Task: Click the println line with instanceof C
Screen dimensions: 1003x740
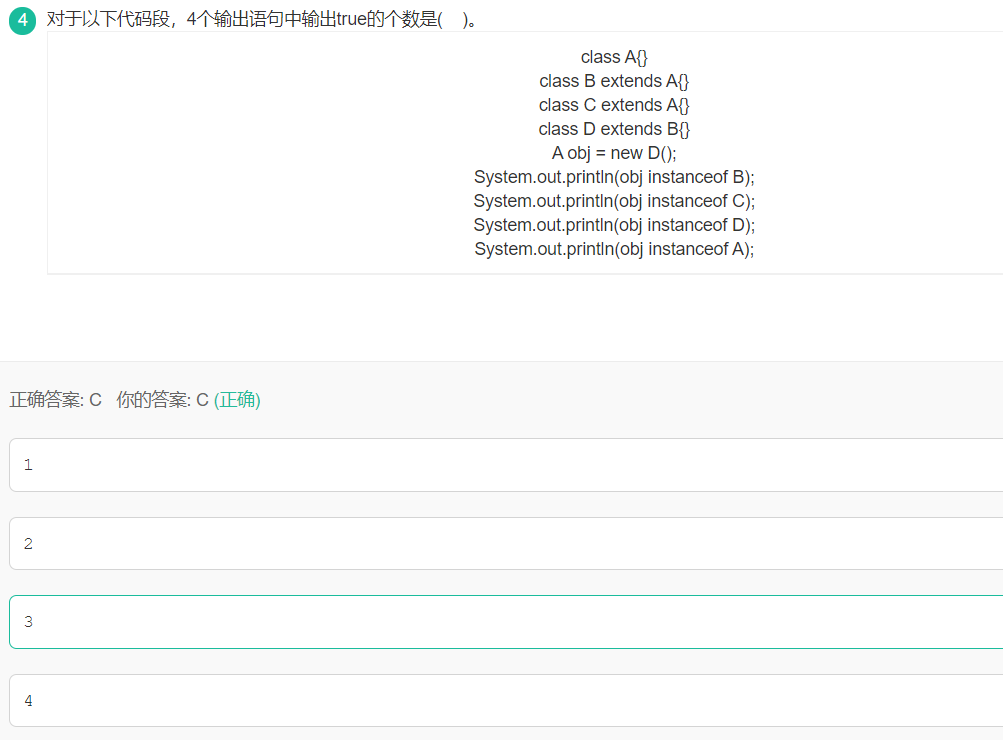Action: 614,201
